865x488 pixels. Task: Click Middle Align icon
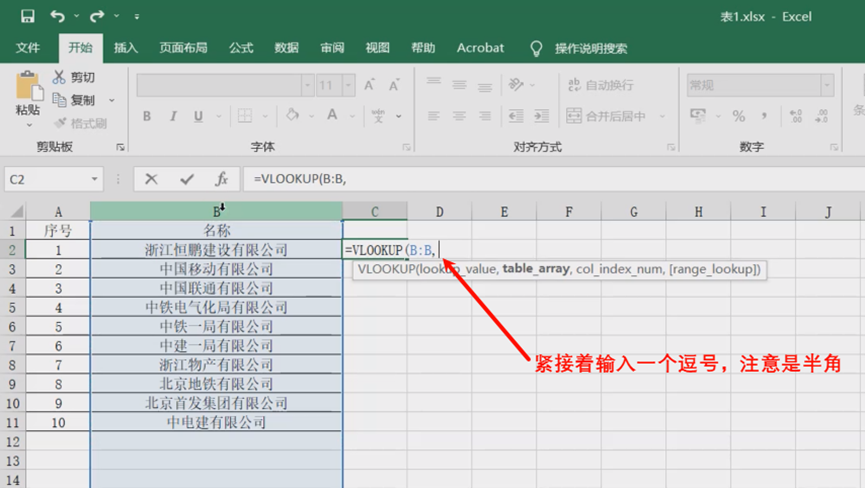tap(459, 85)
